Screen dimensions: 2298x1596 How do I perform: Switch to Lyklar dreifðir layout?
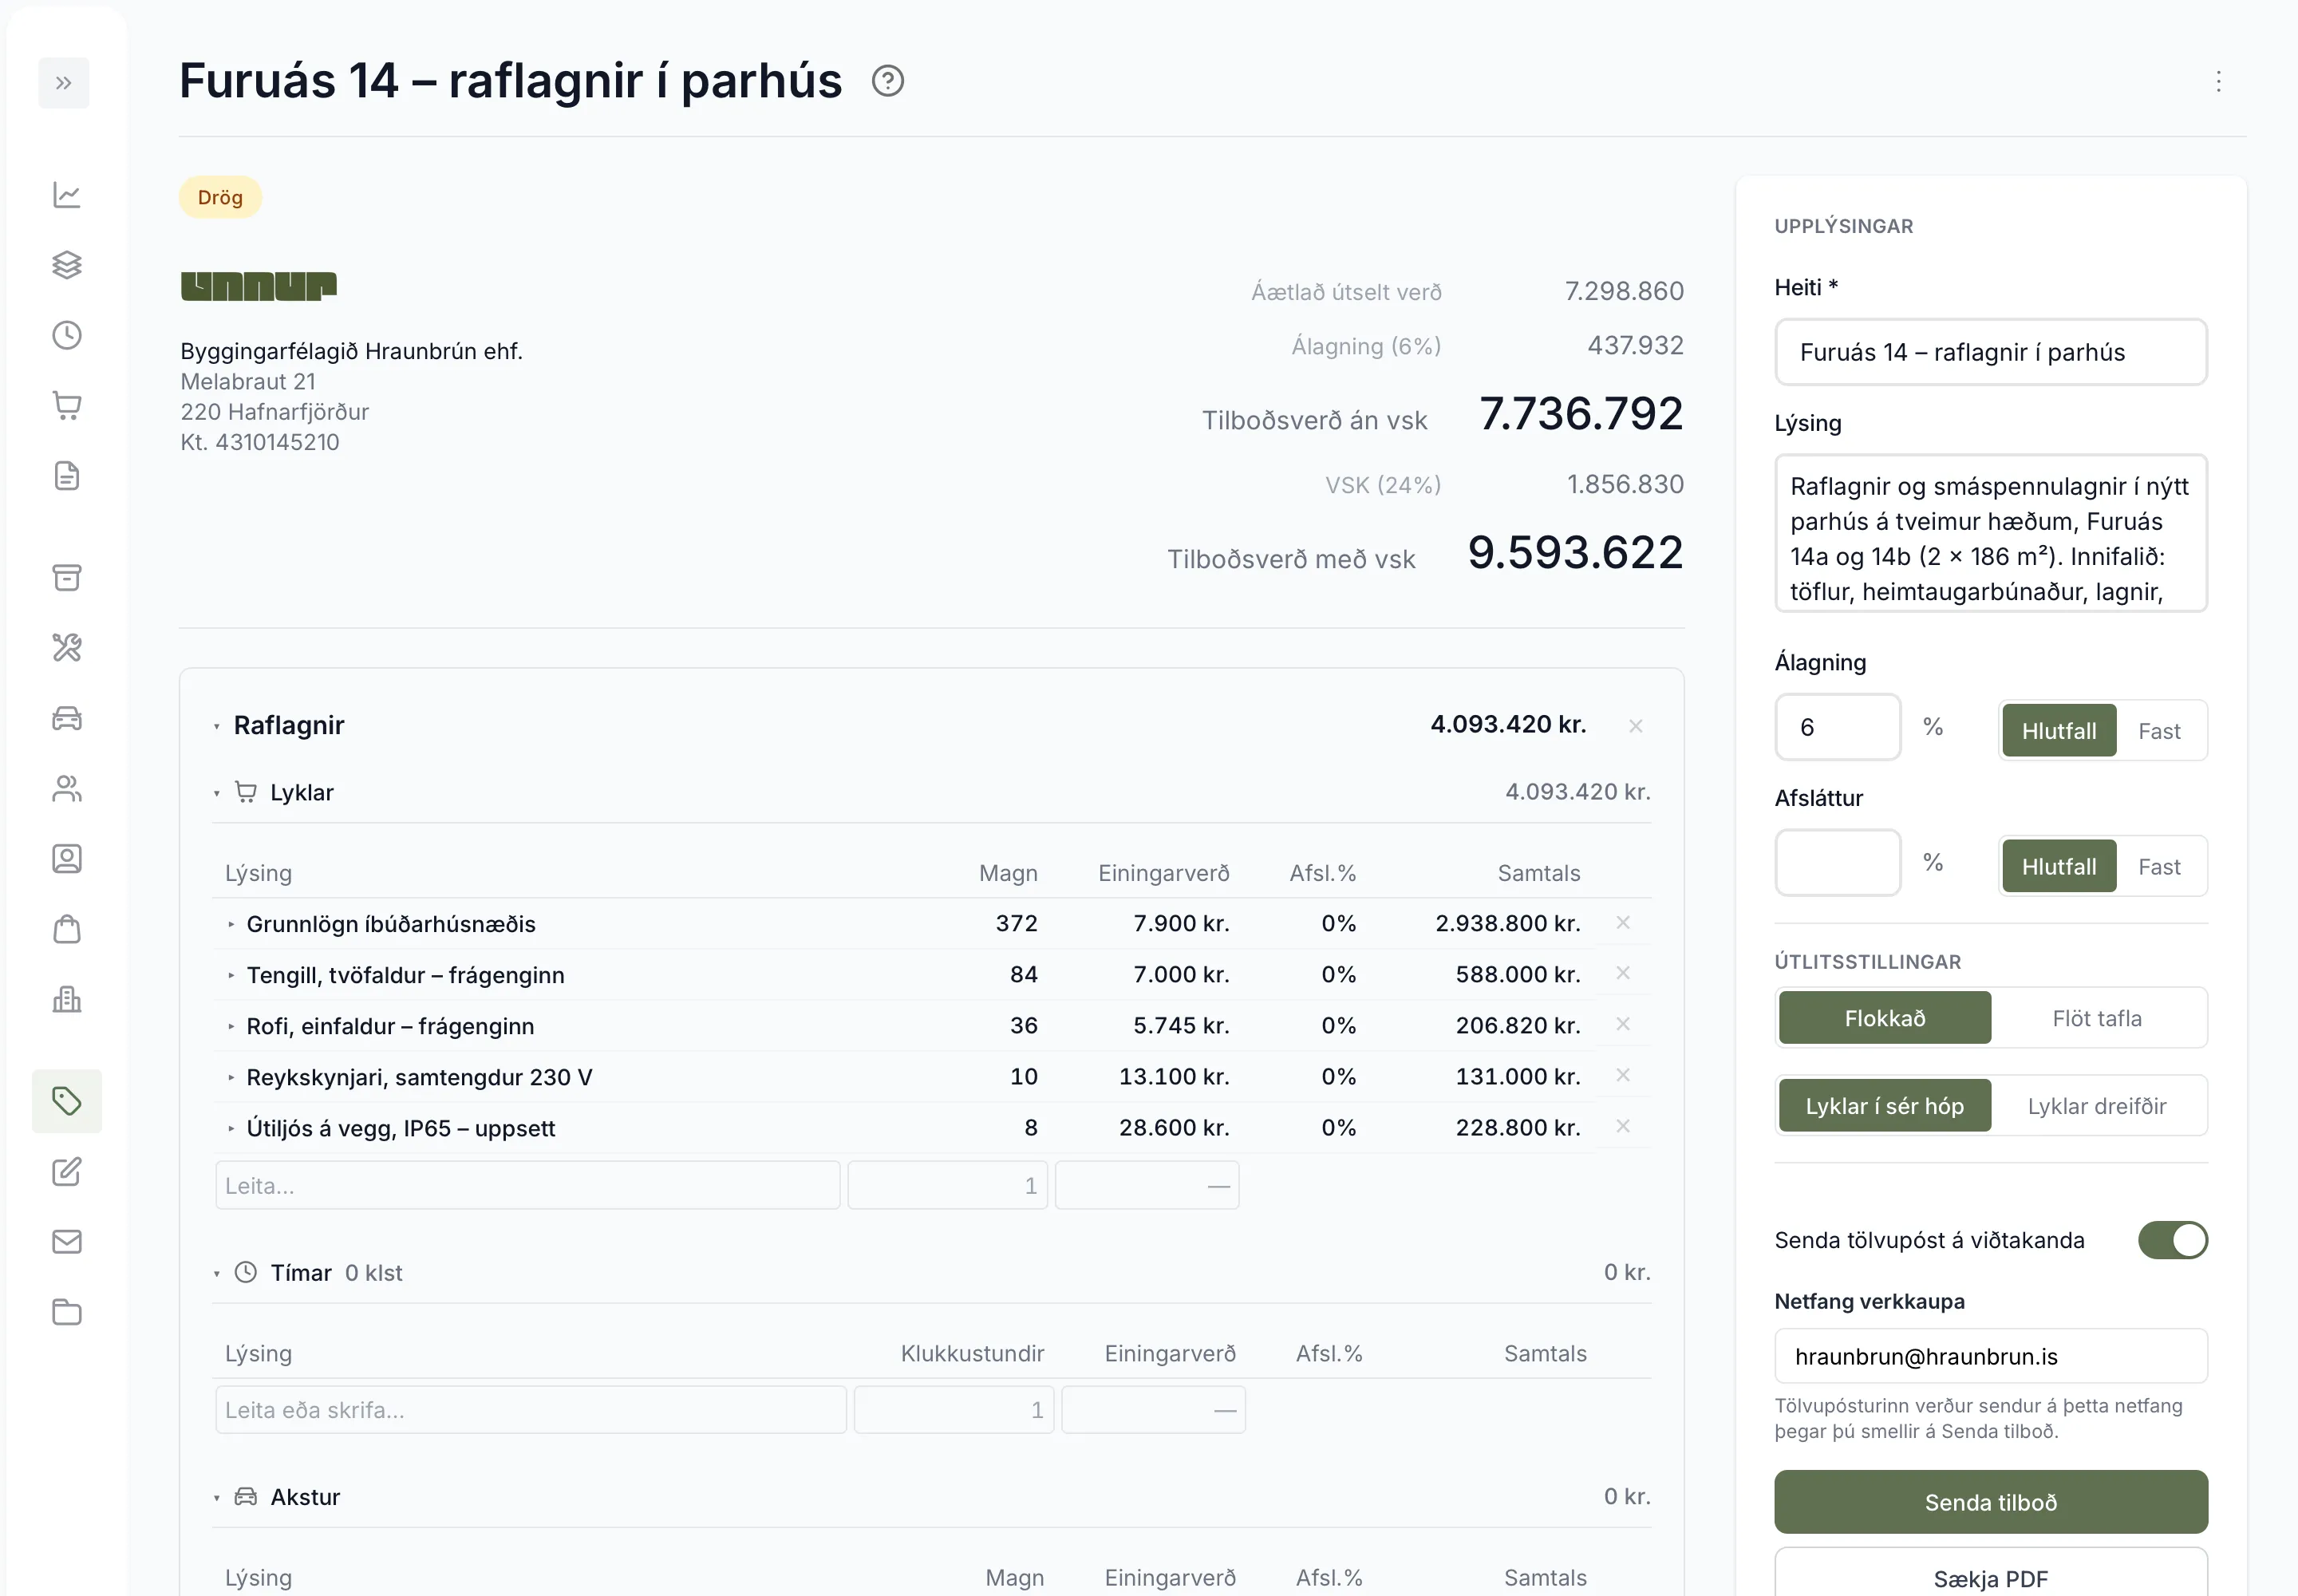pos(2097,1106)
